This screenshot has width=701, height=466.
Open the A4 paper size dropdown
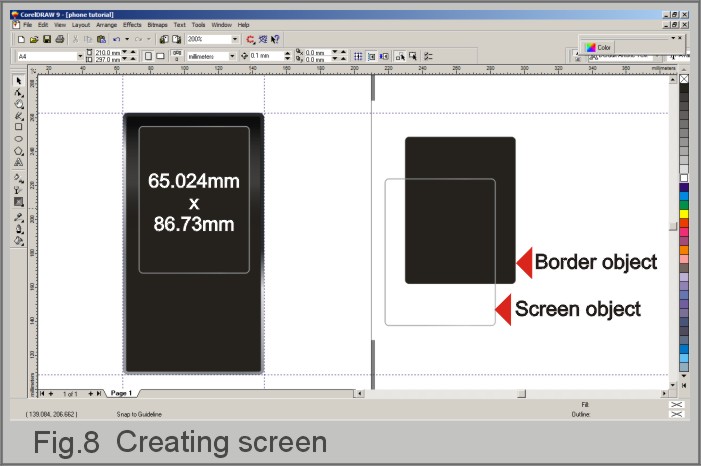pos(80,56)
